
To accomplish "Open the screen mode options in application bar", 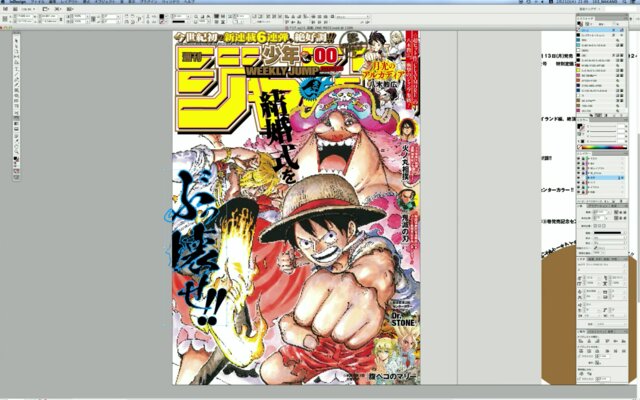I will 58,9.
